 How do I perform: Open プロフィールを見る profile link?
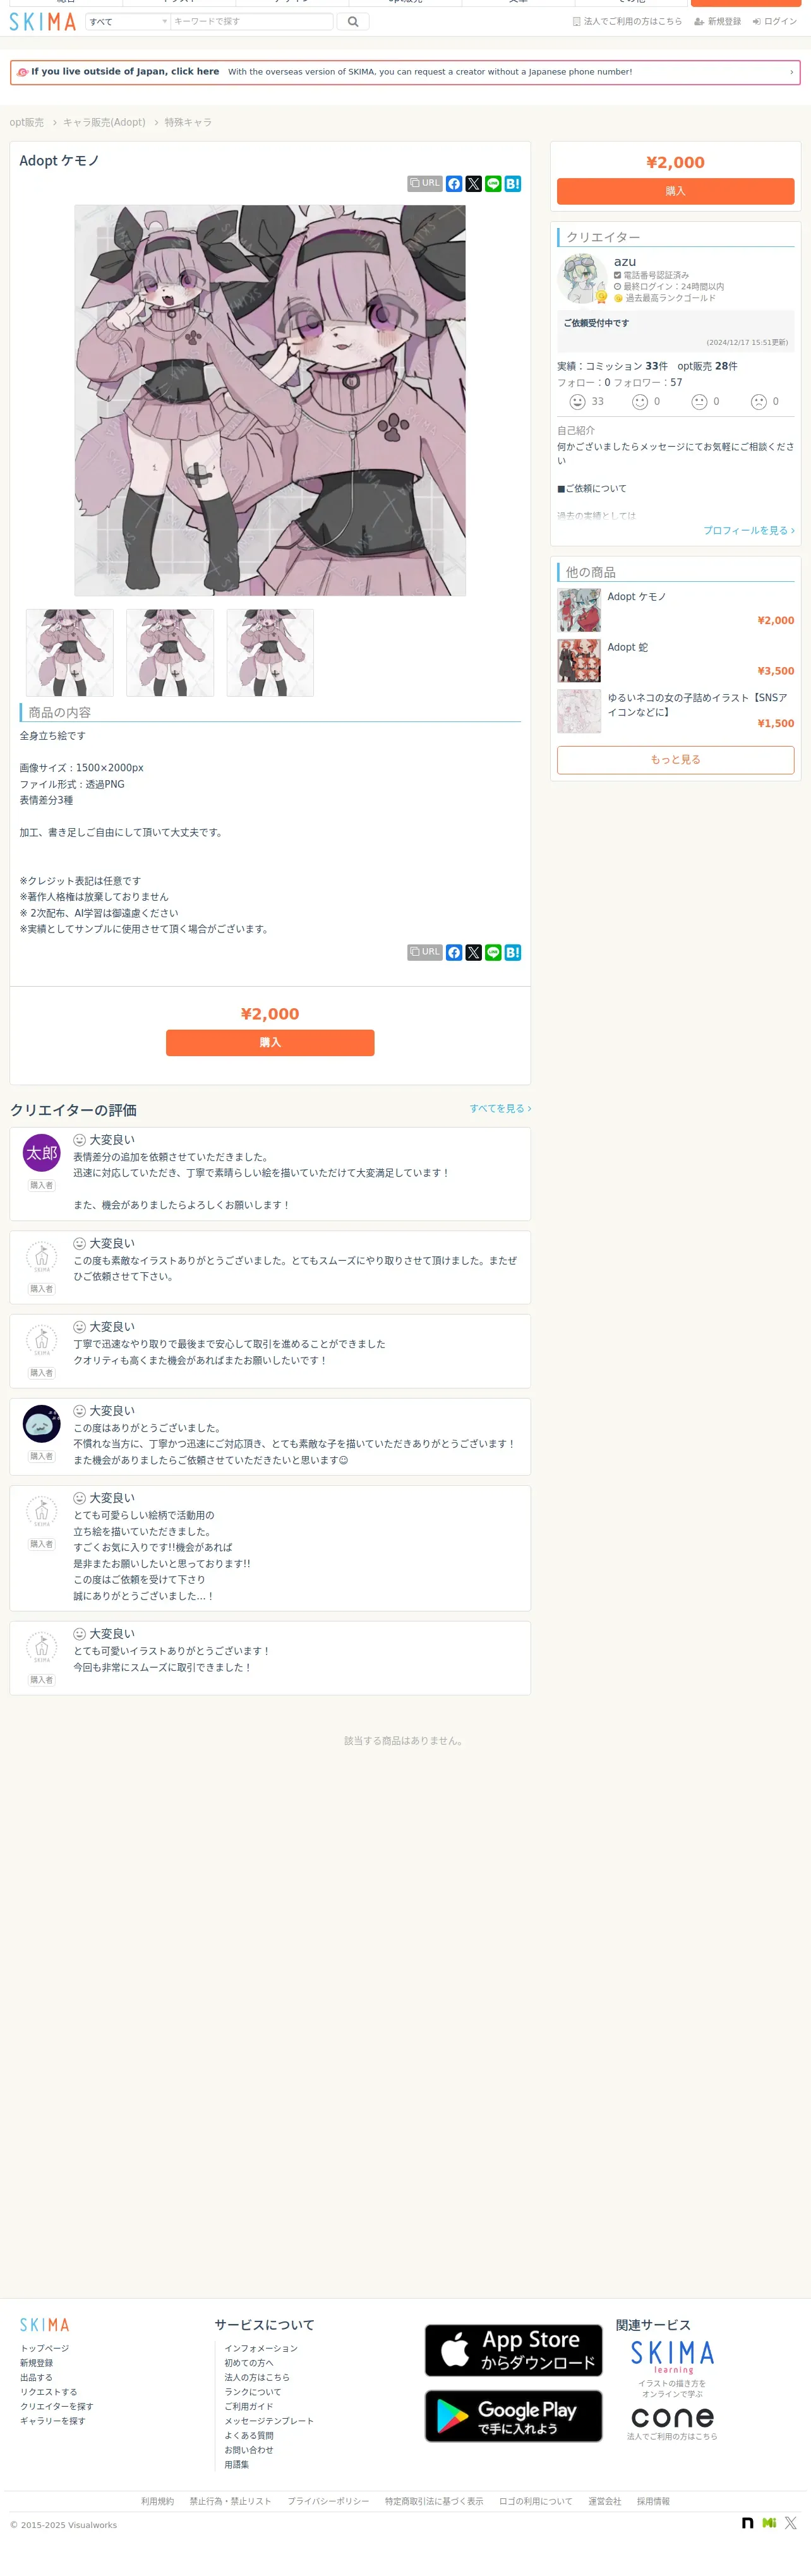(749, 531)
